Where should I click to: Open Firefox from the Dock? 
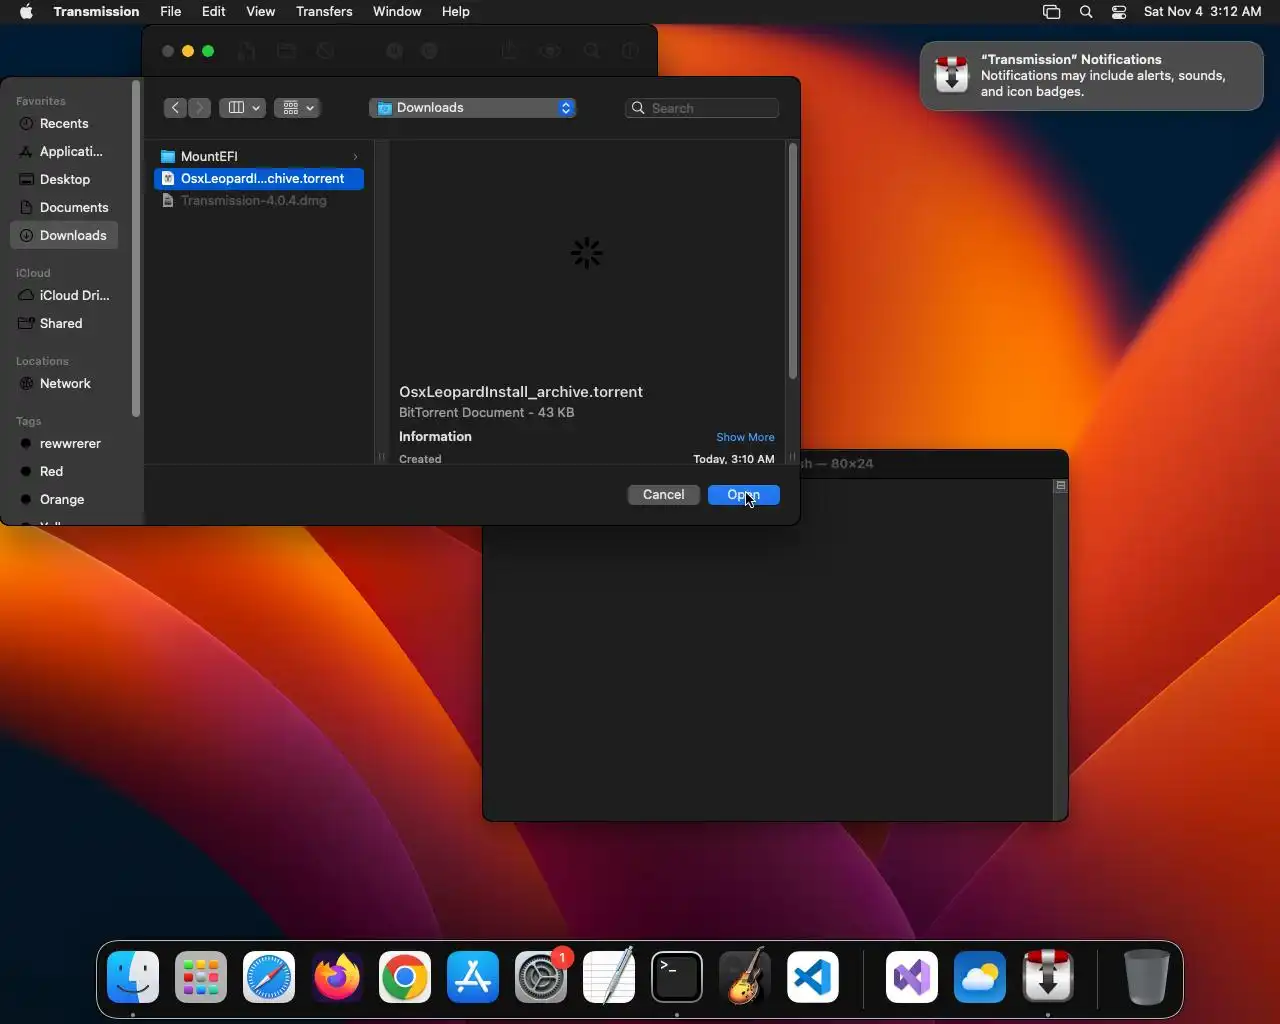click(x=337, y=977)
